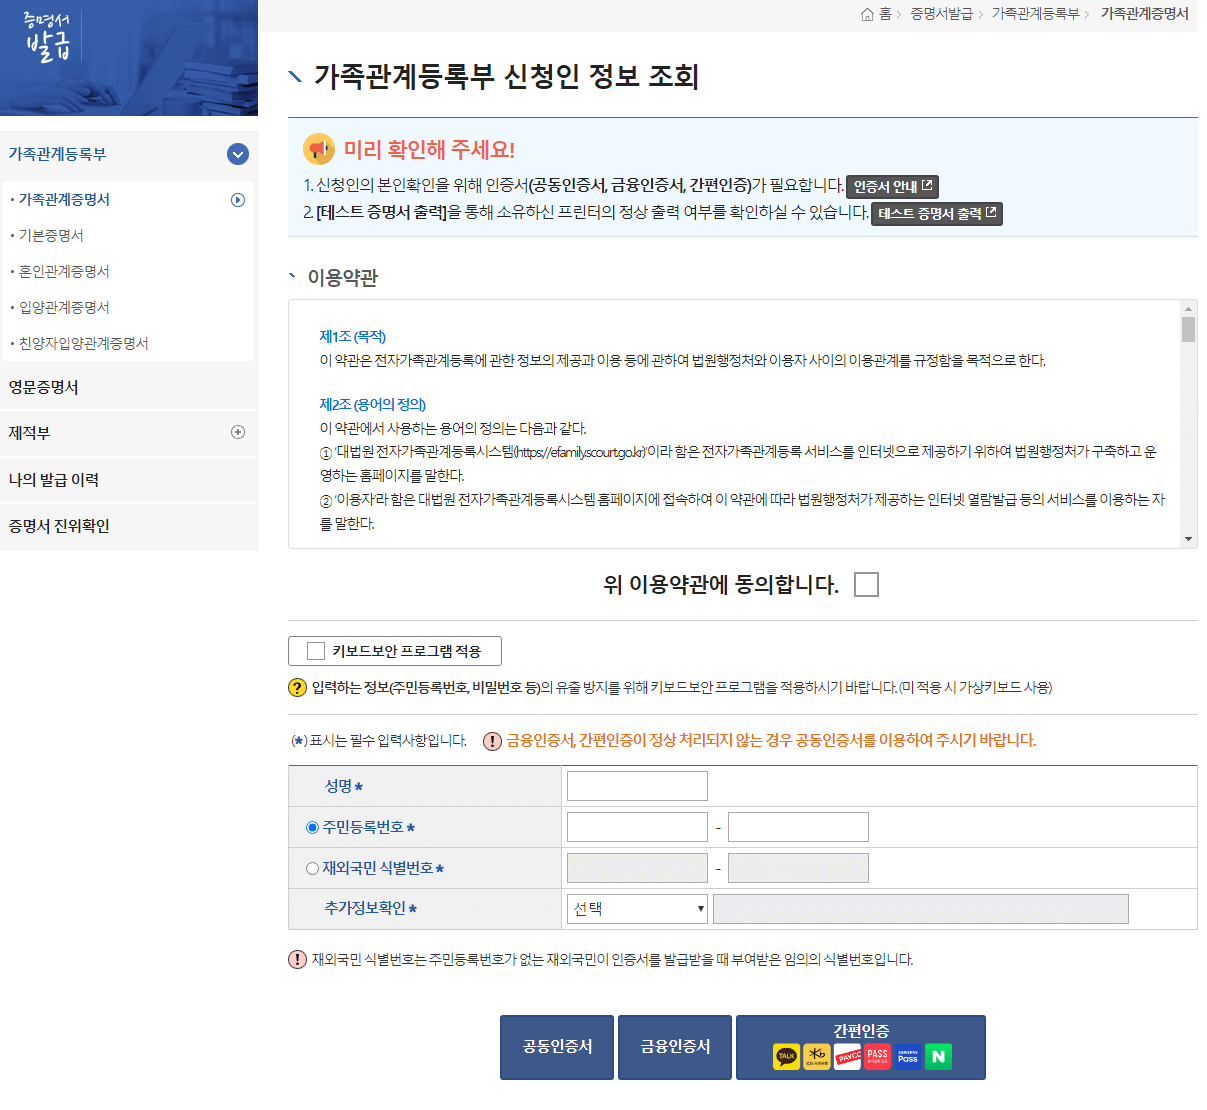
Task: Select KakaoTalk simple authentication icon
Action: (x=786, y=1056)
